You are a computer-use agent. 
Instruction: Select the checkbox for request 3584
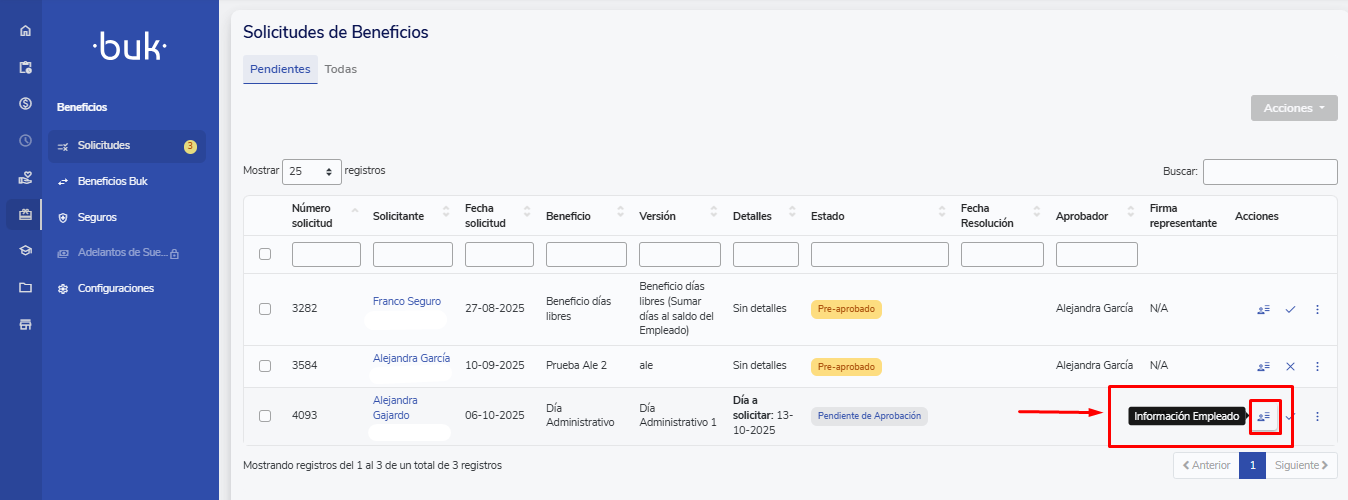pyautogui.click(x=265, y=366)
